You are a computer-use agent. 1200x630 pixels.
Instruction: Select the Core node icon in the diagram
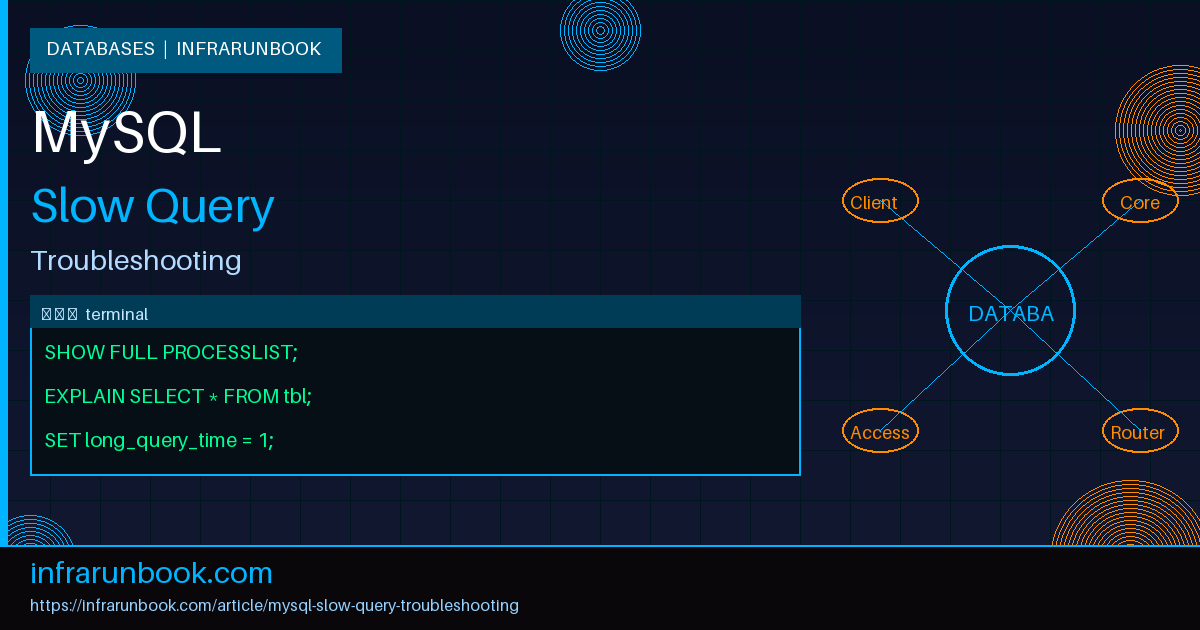click(x=1140, y=201)
